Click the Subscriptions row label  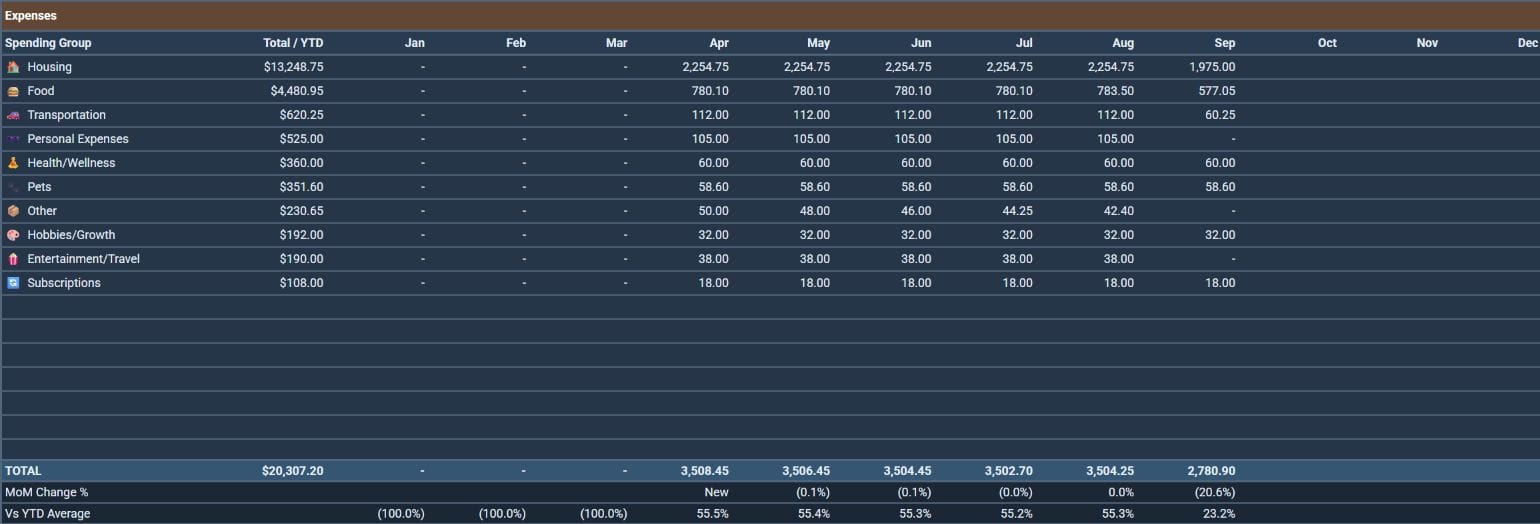click(x=65, y=283)
